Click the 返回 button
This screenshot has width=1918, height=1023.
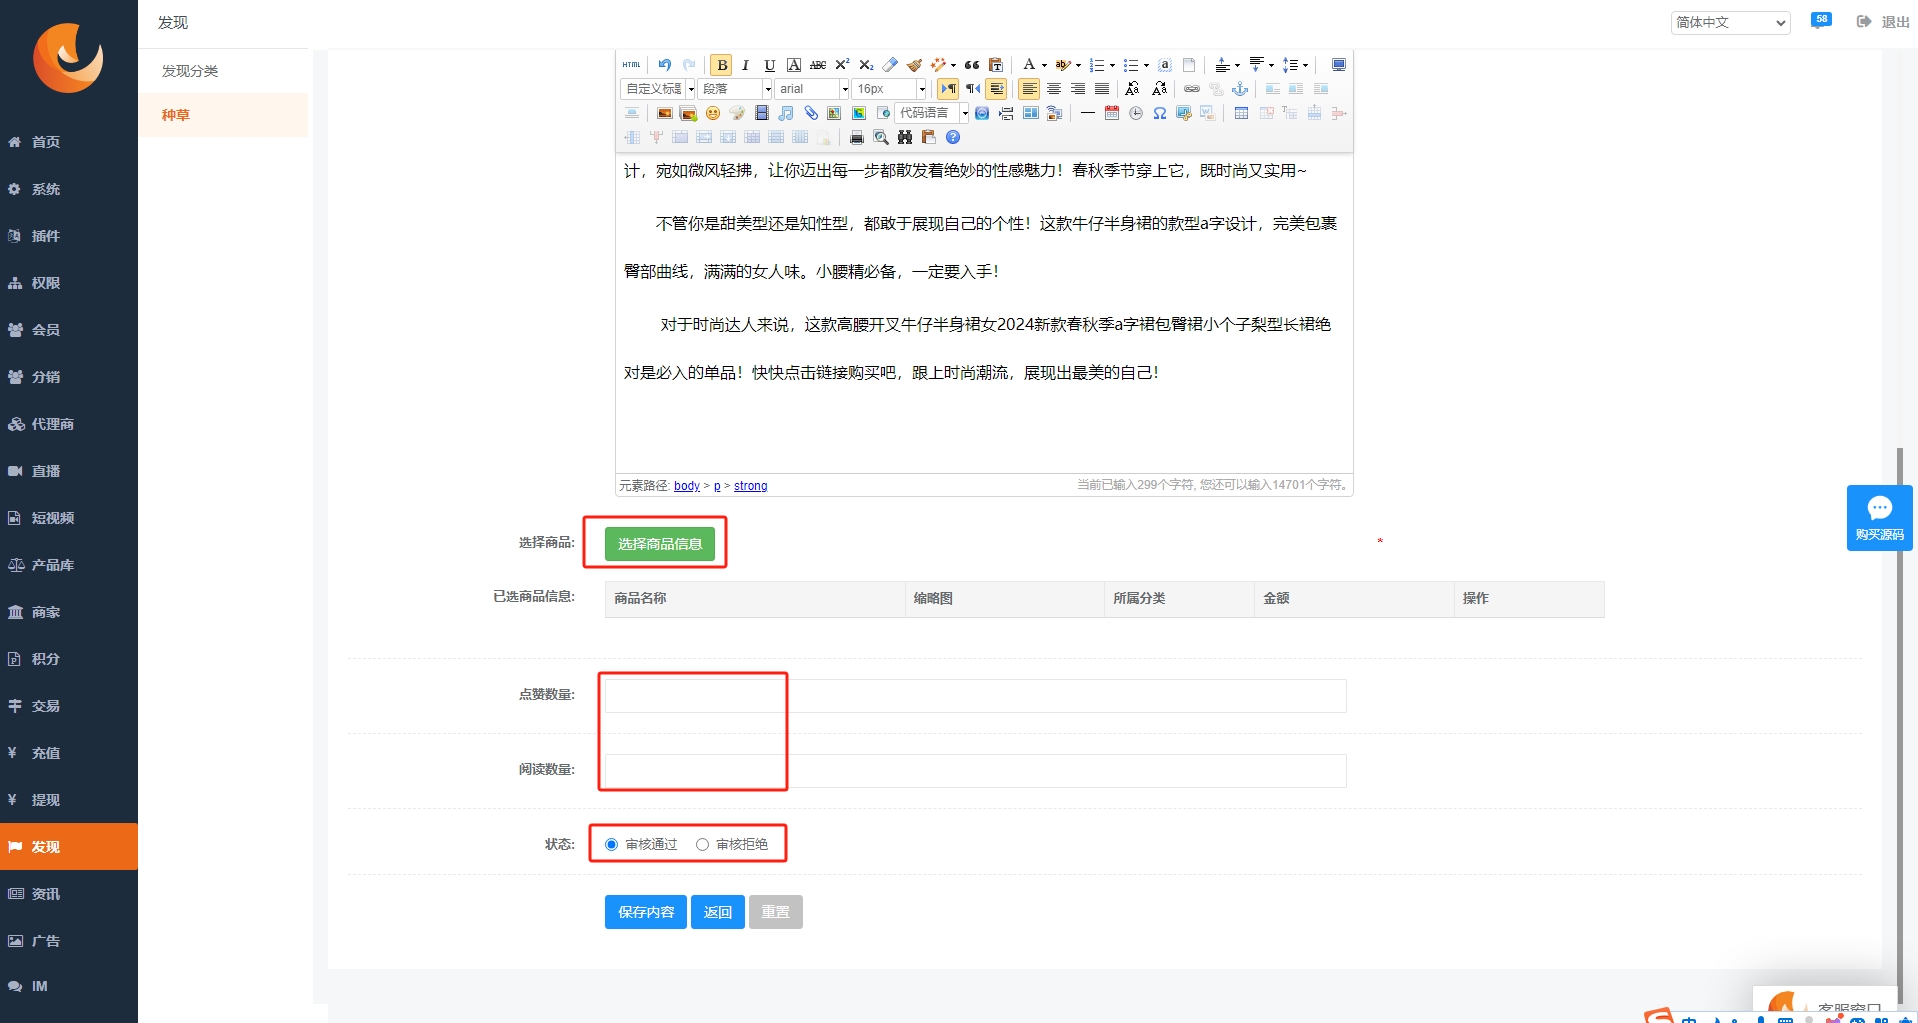(x=718, y=912)
